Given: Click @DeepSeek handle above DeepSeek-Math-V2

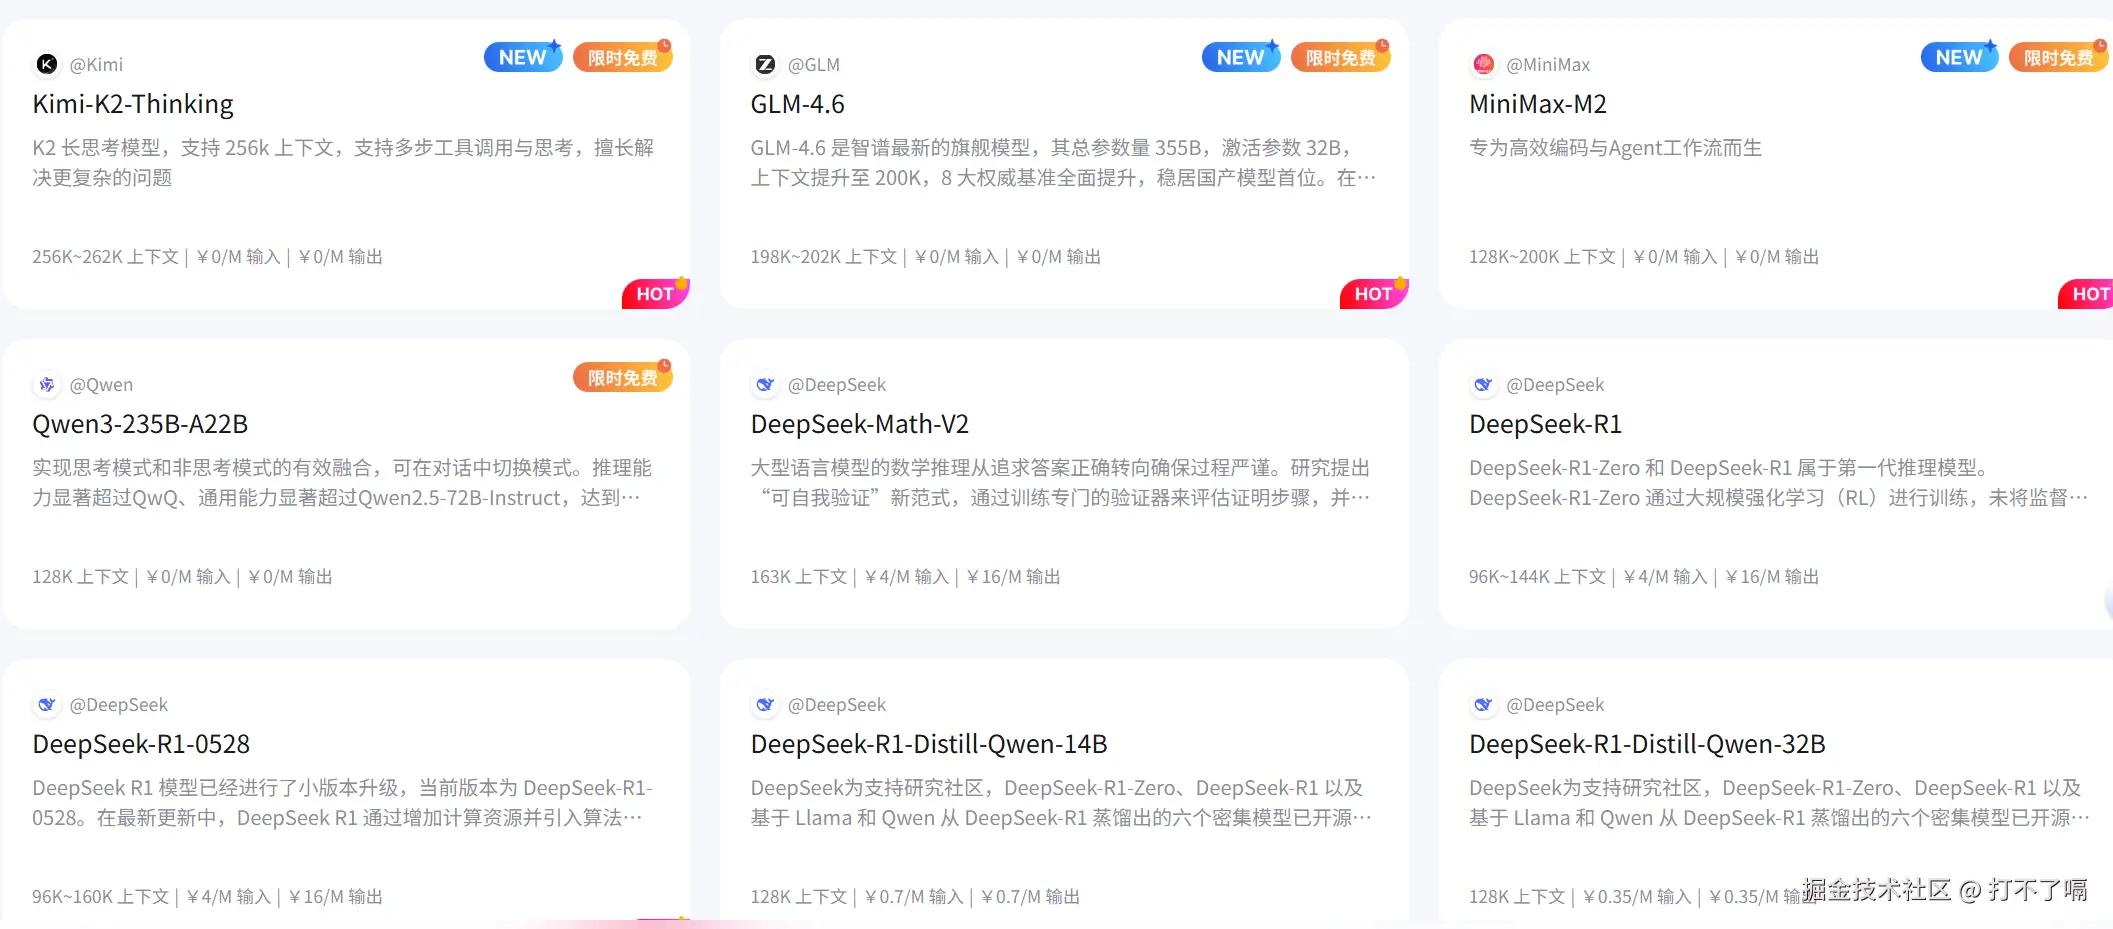Looking at the screenshot, I should tap(837, 385).
